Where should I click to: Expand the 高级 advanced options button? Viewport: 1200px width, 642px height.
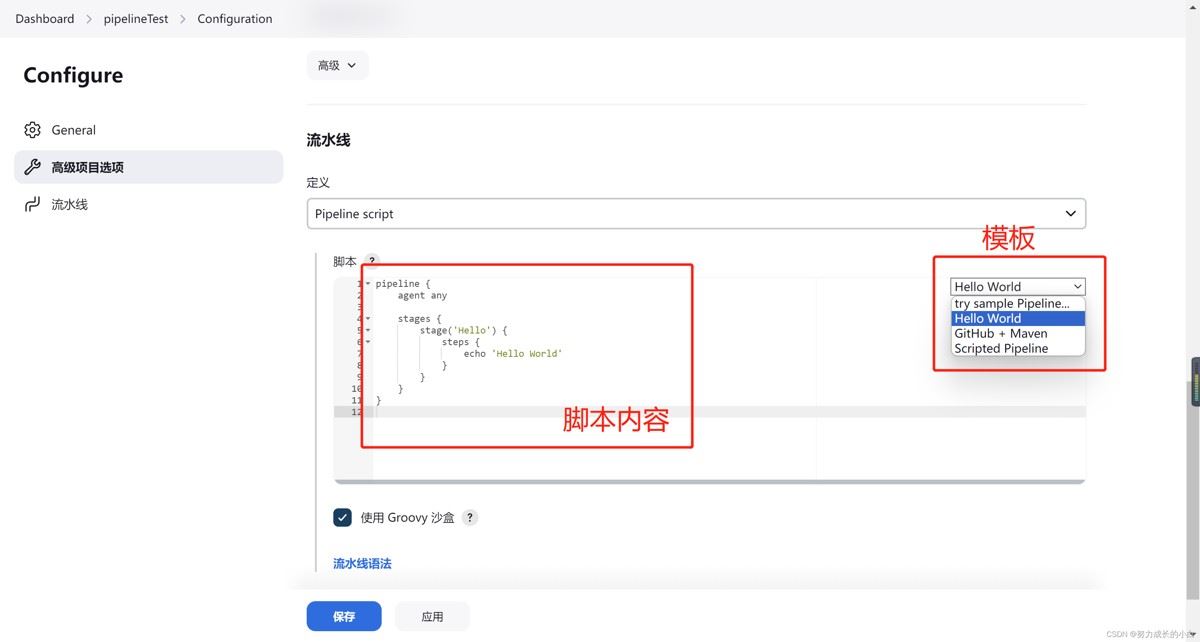pyautogui.click(x=338, y=65)
